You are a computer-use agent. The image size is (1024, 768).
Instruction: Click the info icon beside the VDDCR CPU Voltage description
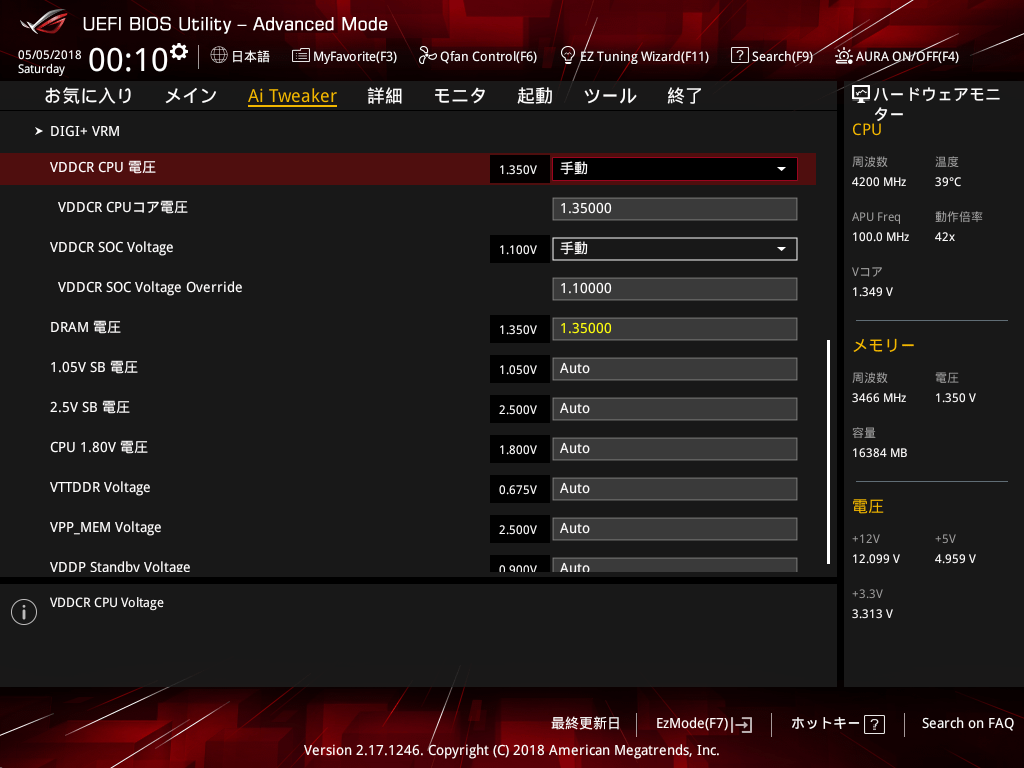pyautogui.click(x=24, y=612)
